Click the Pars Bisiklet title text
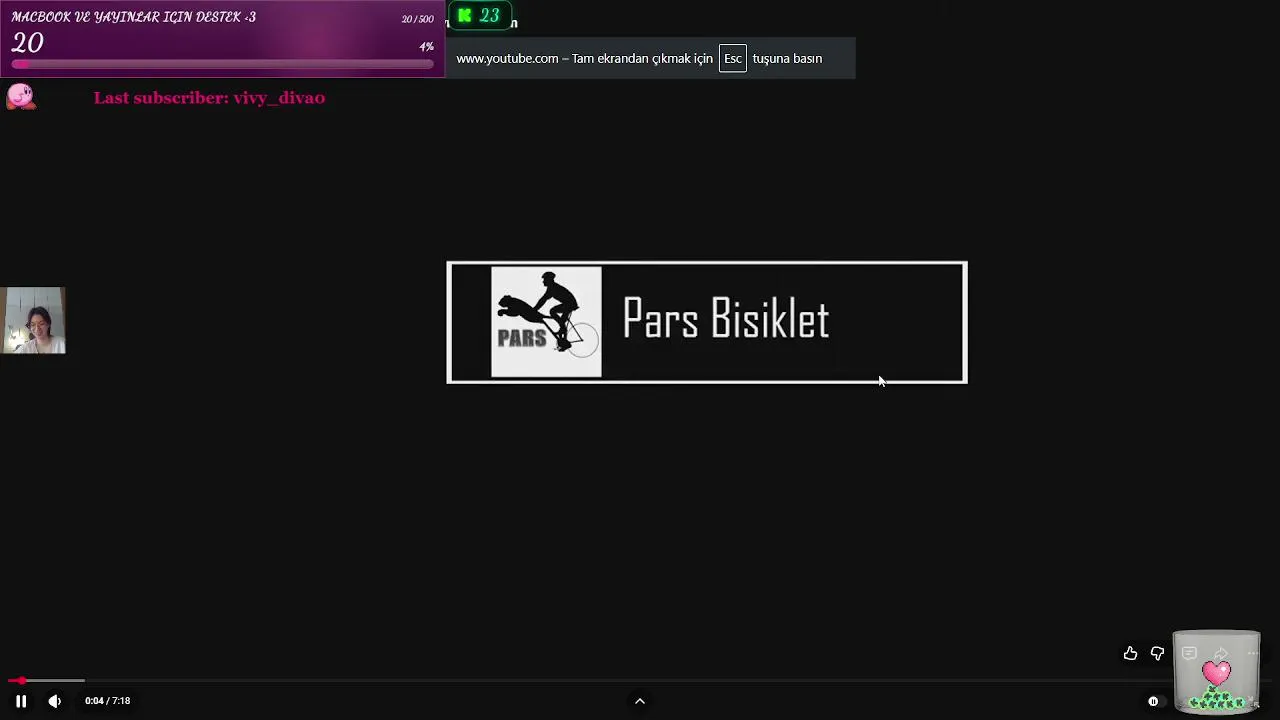This screenshot has height=720, width=1280. pyautogui.click(x=726, y=320)
